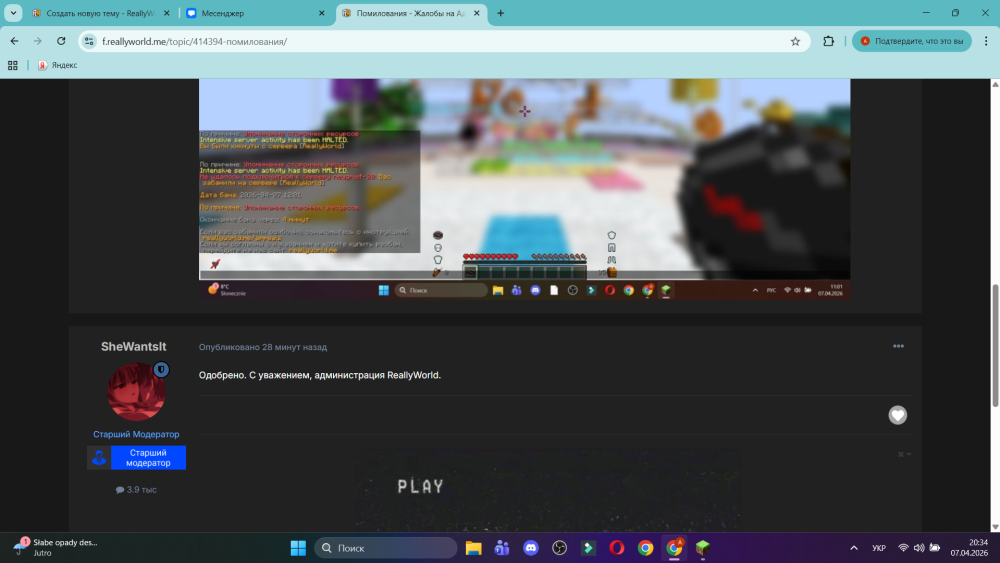1000x563 pixels.
Task: Click the scrollbar up arrow
Action: [994, 84]
